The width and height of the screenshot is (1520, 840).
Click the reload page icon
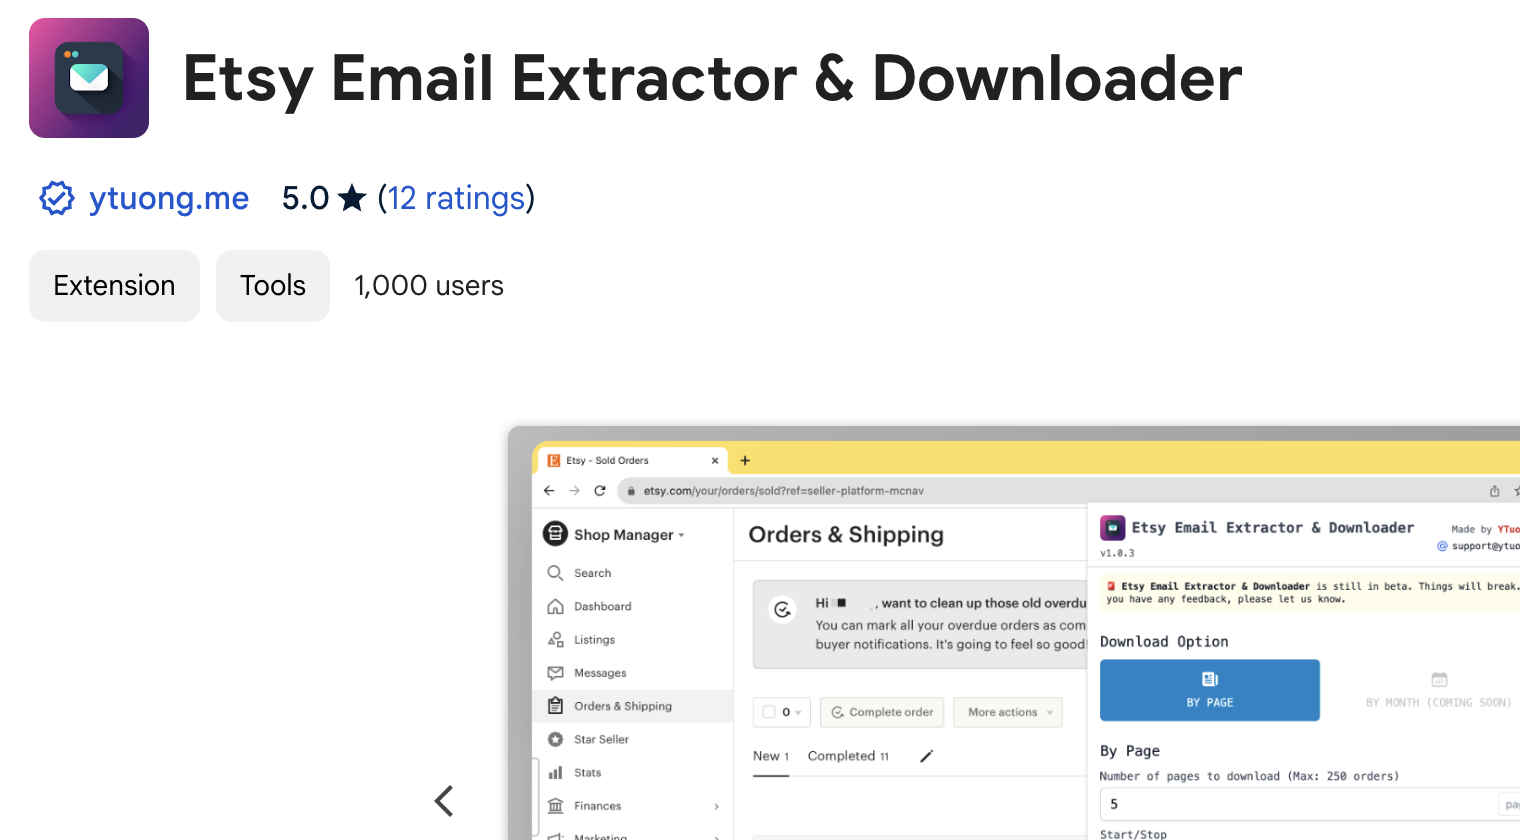click(600, 491)
